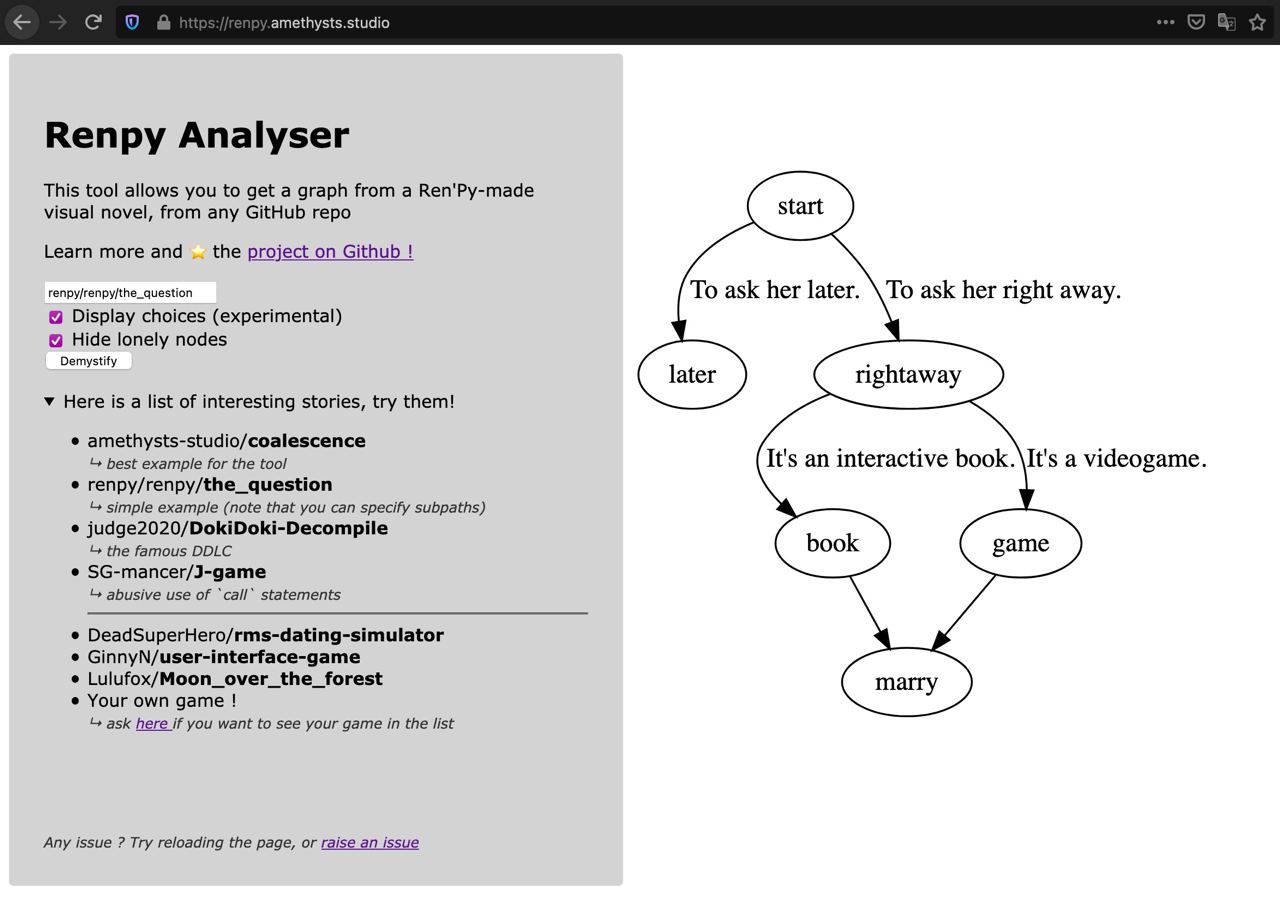Click the start node in graph
The image size is (1280, 916).
pyautogui.click(x=800, y=206)
